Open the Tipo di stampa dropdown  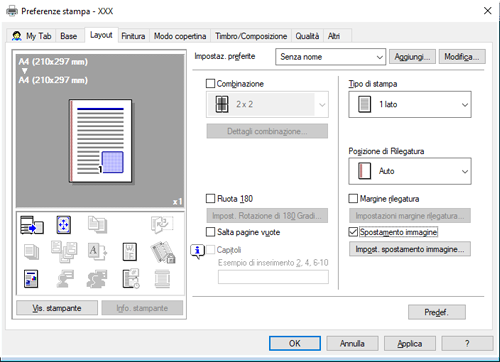click(x=410, y=104)
